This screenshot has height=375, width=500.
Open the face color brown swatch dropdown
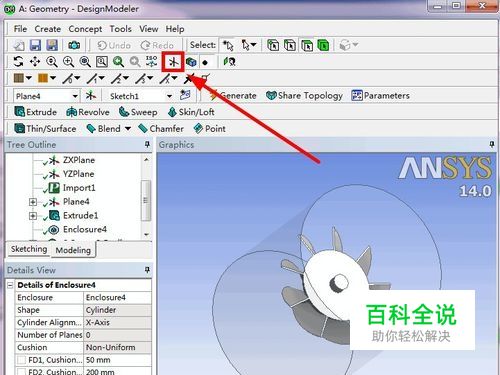pyautogui.click(x=29, y=78)
